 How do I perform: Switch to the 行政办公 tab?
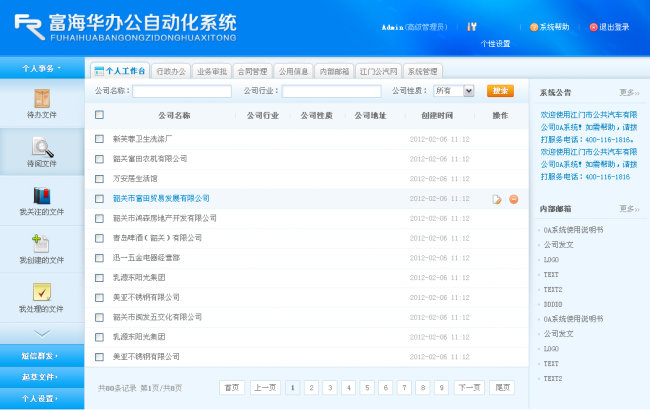pos(171,71)
